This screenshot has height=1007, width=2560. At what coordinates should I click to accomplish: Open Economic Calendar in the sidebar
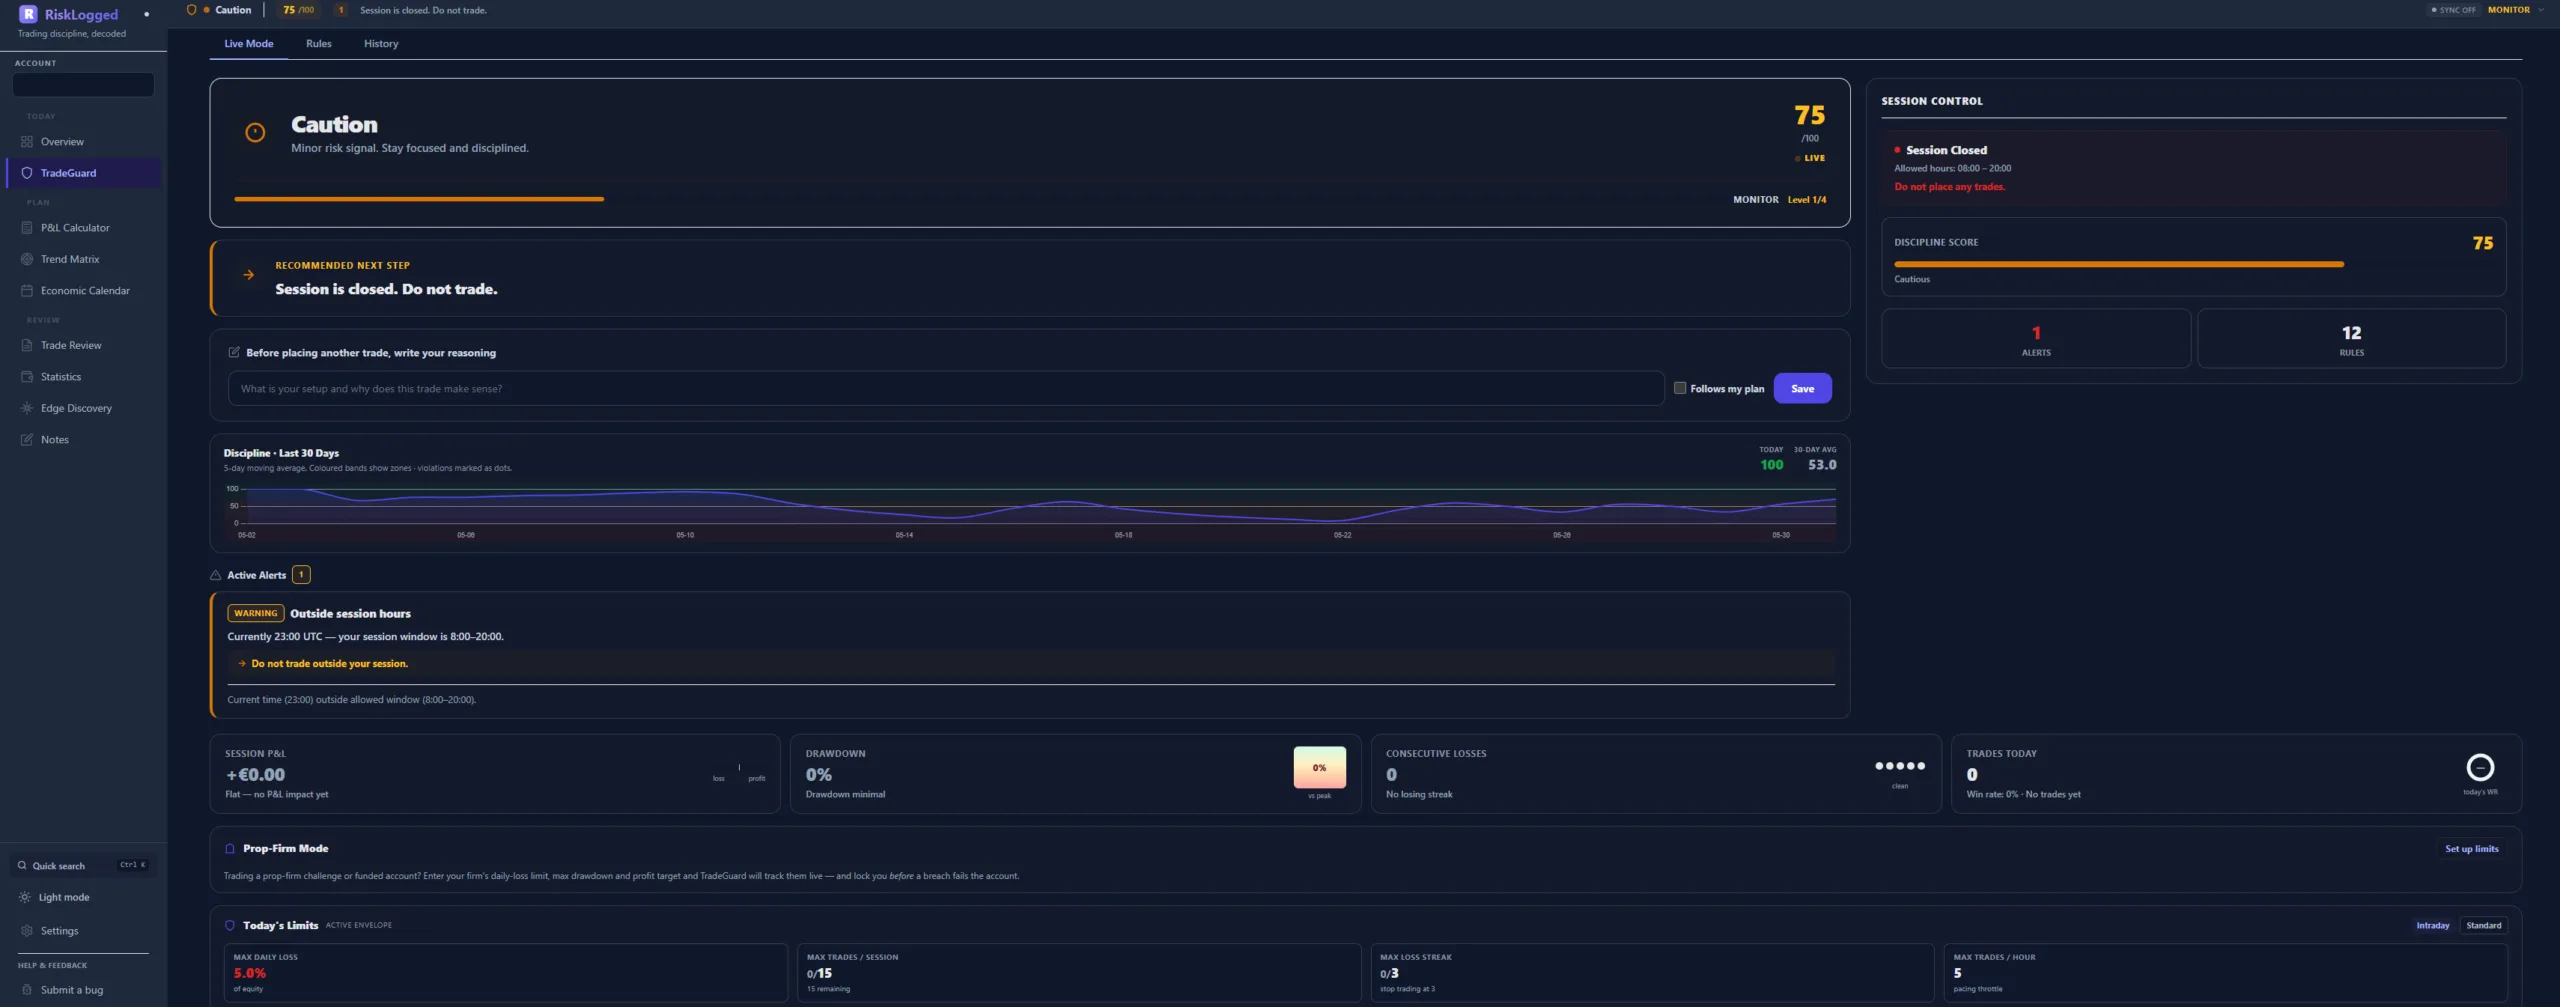pos(84,291)
